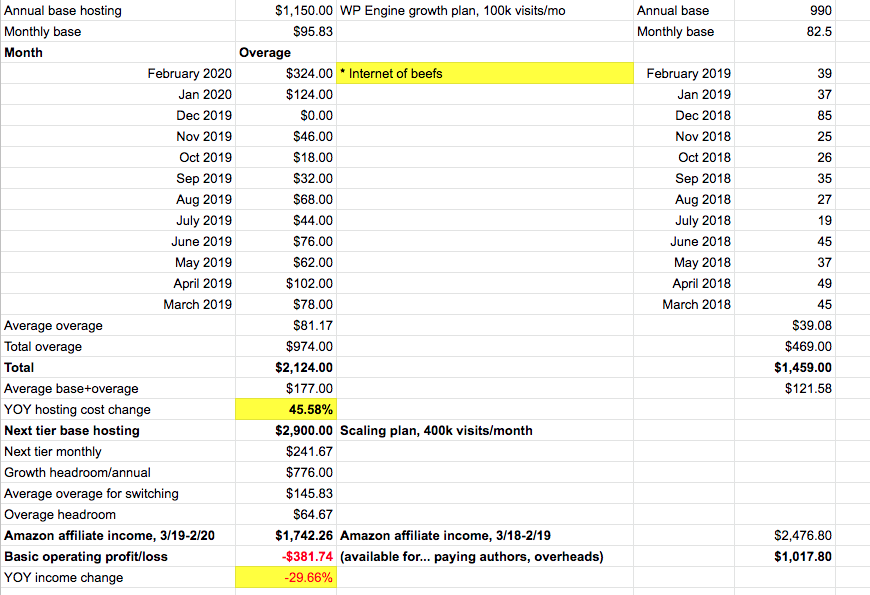Click the highlighted 45.58% hosting cost change cell
870x595 pixels.
[x=286, y=409]
